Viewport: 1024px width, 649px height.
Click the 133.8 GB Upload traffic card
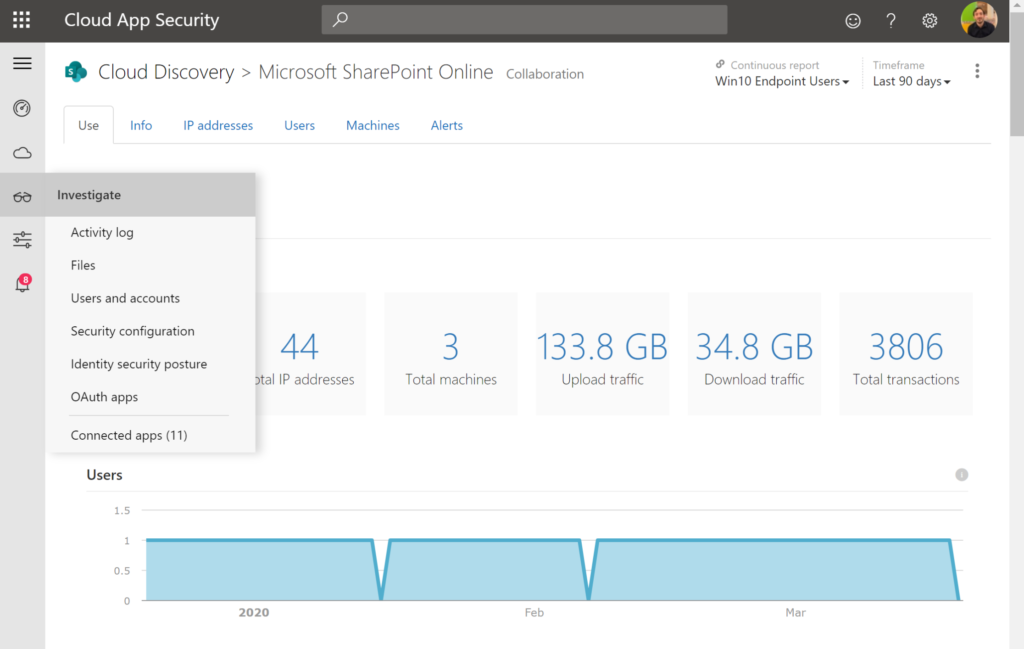point(602,354)
